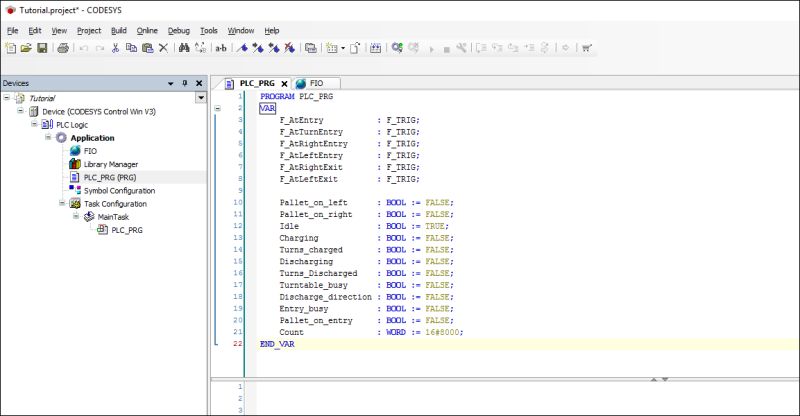The width and height of the screenshot is (800, 416).
Task: Click the wrench toolbar icon
Action: (x=461, y=48)
